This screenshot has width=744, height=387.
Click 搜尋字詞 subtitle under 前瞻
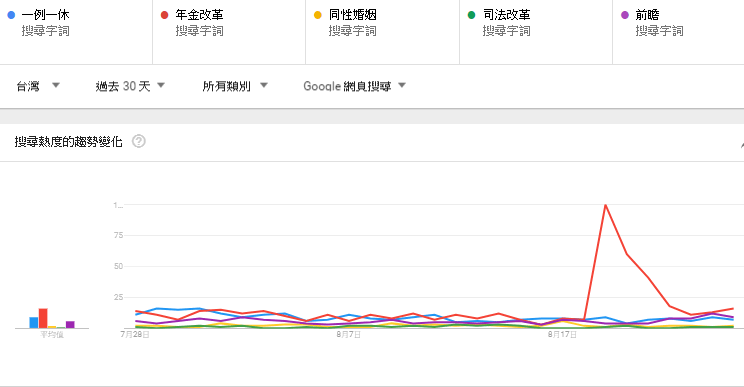tap(660, 31)
